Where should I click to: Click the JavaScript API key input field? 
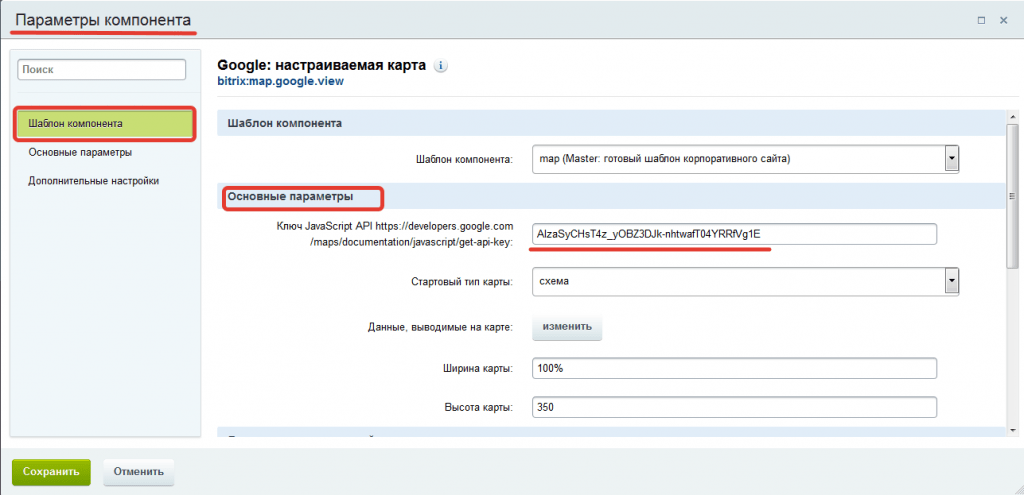tap(735, 234)
